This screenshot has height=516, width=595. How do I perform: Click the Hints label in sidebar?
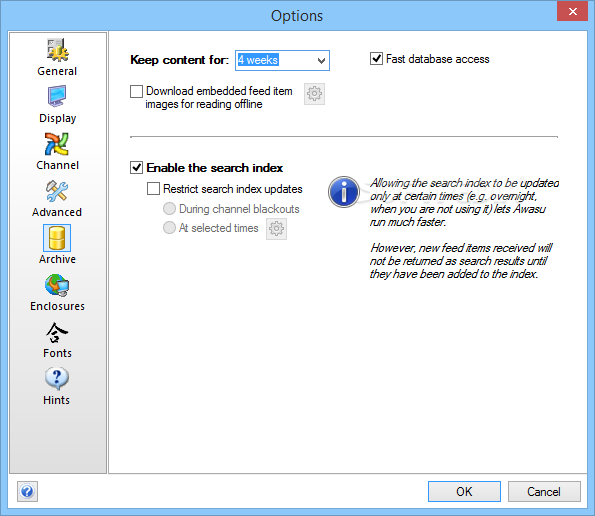click(x=57, y=400)
